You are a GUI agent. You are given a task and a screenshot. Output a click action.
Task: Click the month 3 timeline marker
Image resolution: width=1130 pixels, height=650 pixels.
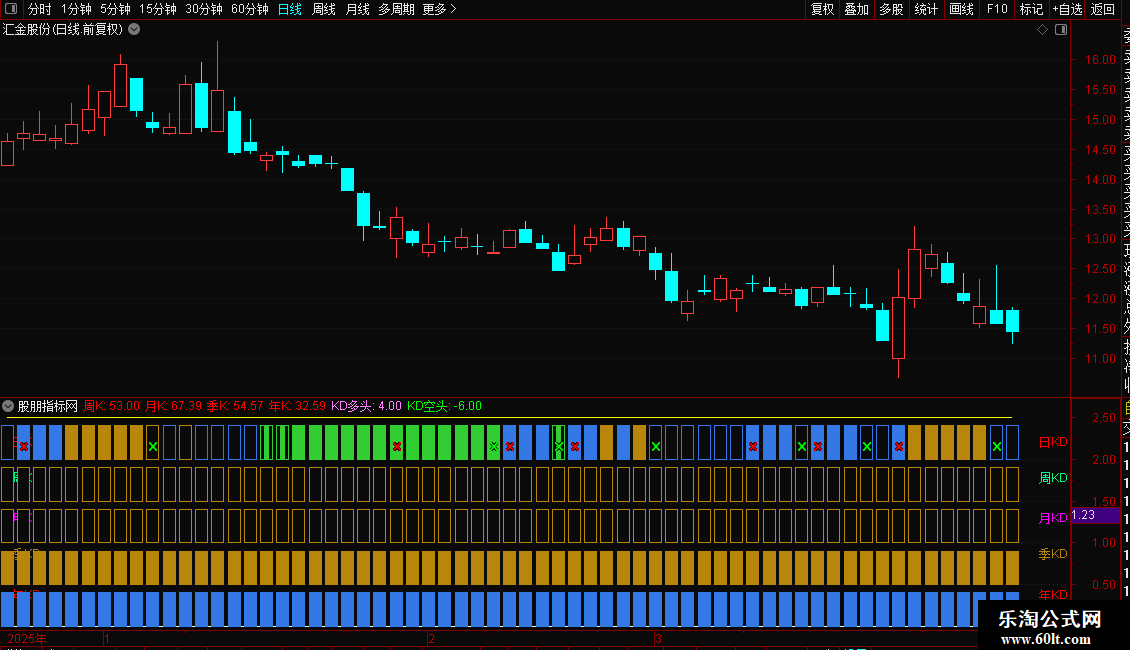click(658, 639)
